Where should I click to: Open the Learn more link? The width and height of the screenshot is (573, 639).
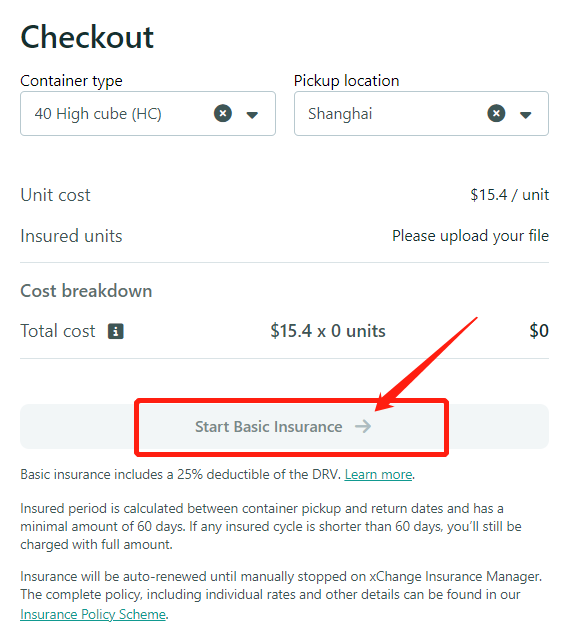[x=378, y=474]
